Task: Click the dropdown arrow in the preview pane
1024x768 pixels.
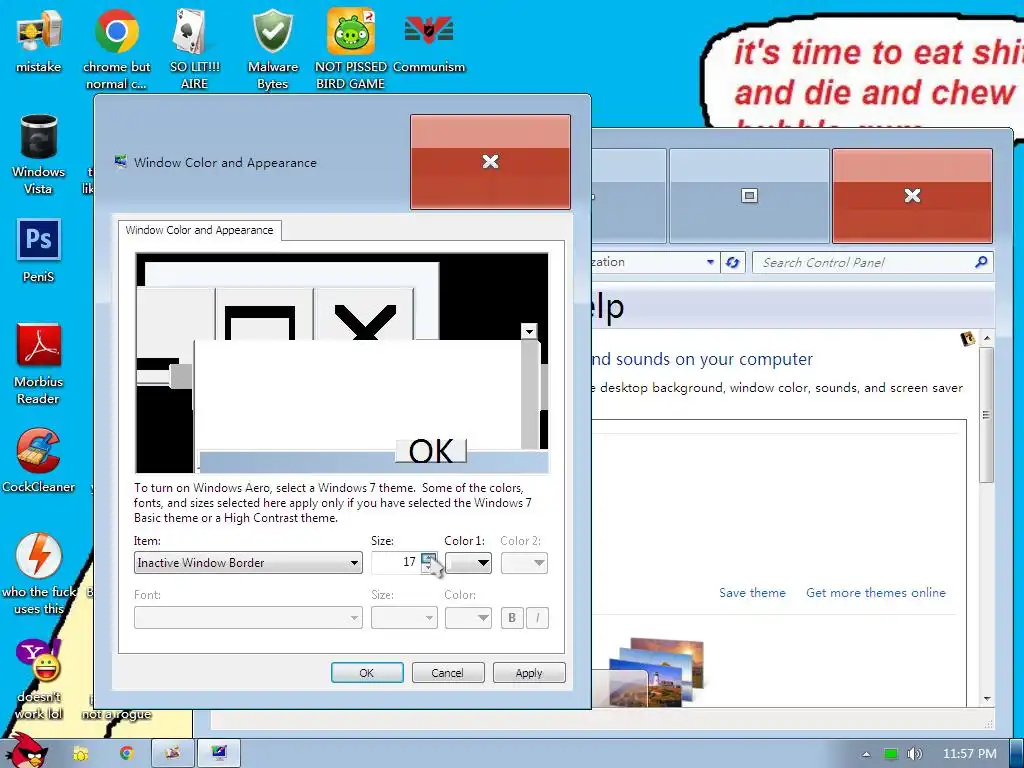Action: 529,331
